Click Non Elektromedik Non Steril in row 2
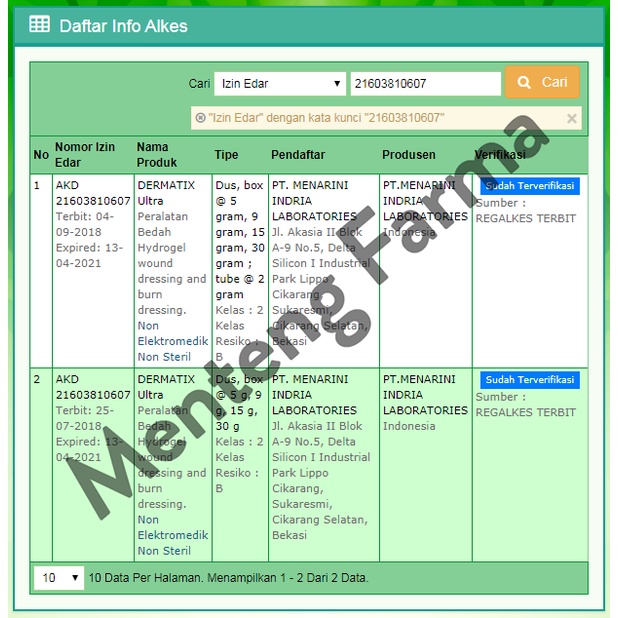This screenshot has width=618, height=618. pyautogui.click(x=172, y=535)
